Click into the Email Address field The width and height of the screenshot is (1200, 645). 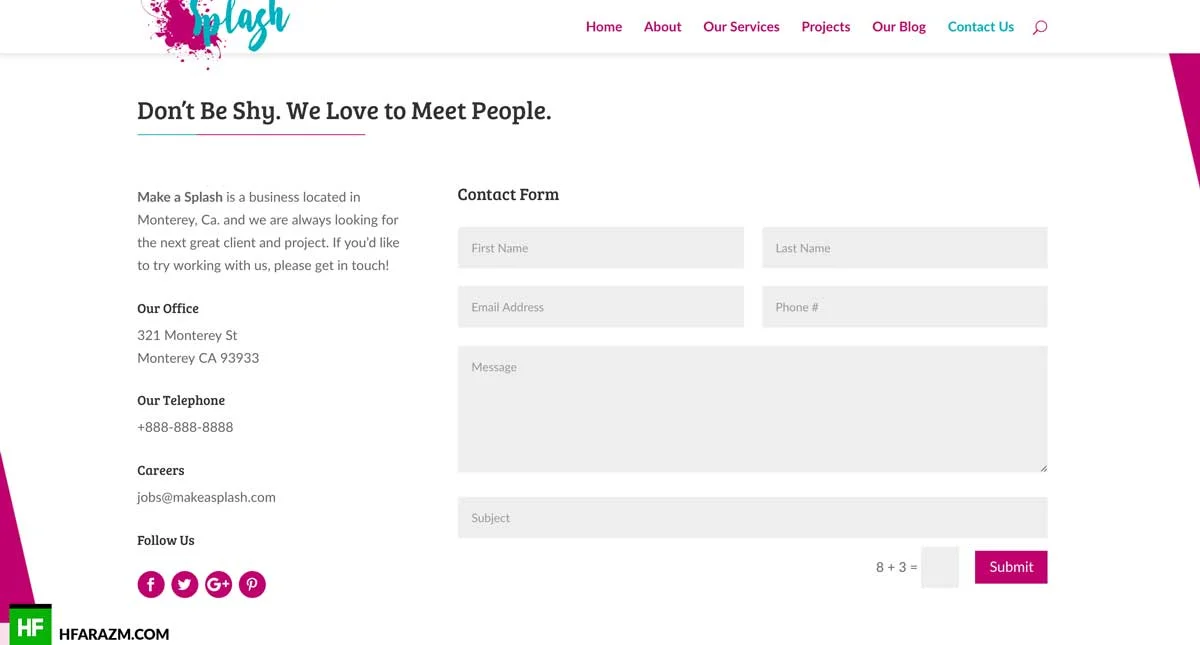pyautogui.click(x=601, y=307)
